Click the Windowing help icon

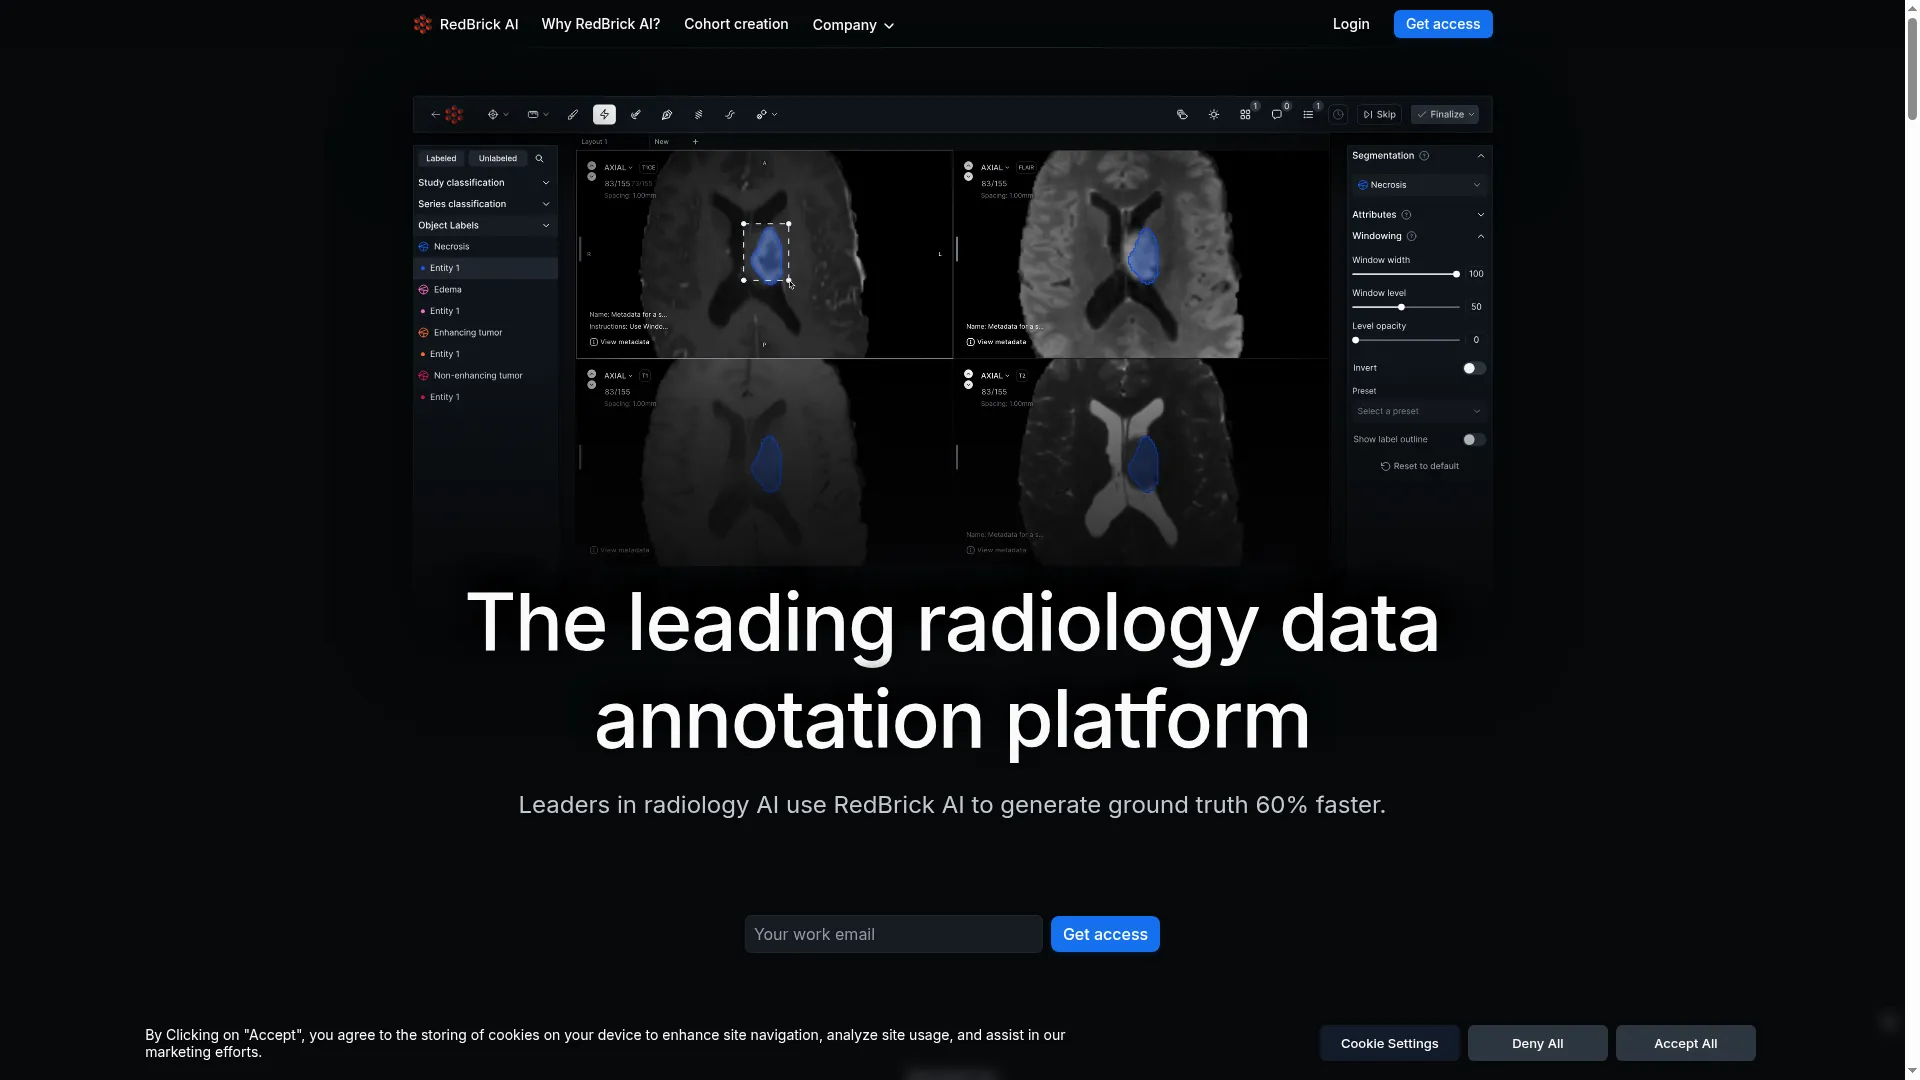pos(1412,237)
